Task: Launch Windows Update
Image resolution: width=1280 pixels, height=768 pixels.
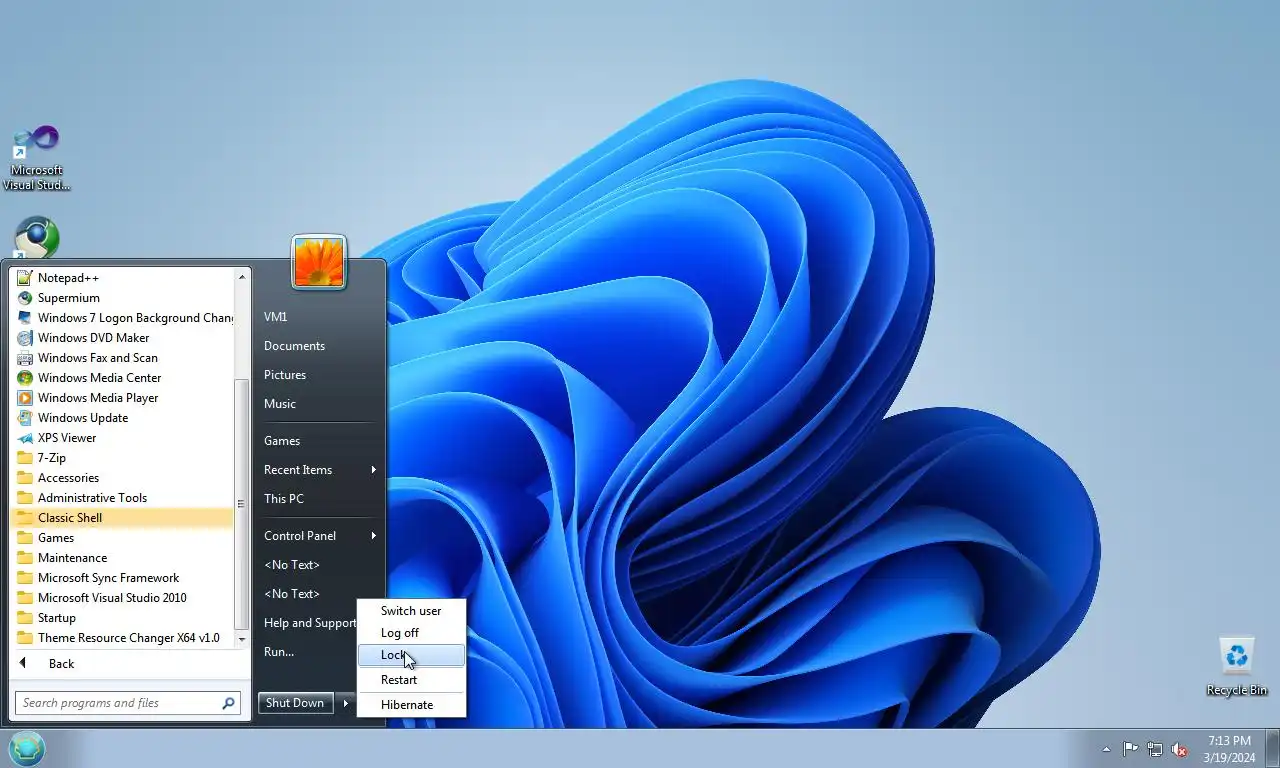Action: (122, 417)
